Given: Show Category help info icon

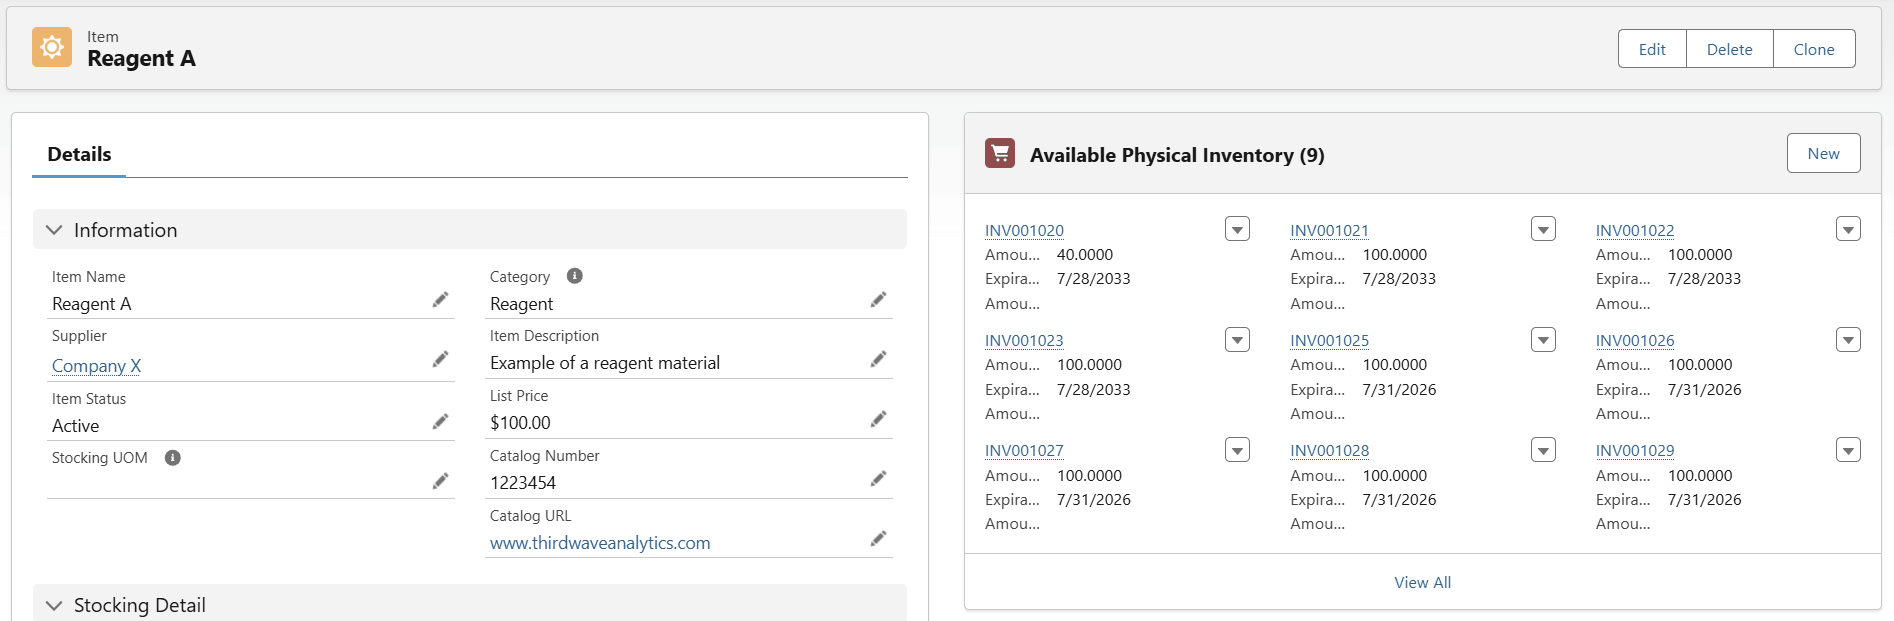Looking at the screenshot, I should point(575,276).
